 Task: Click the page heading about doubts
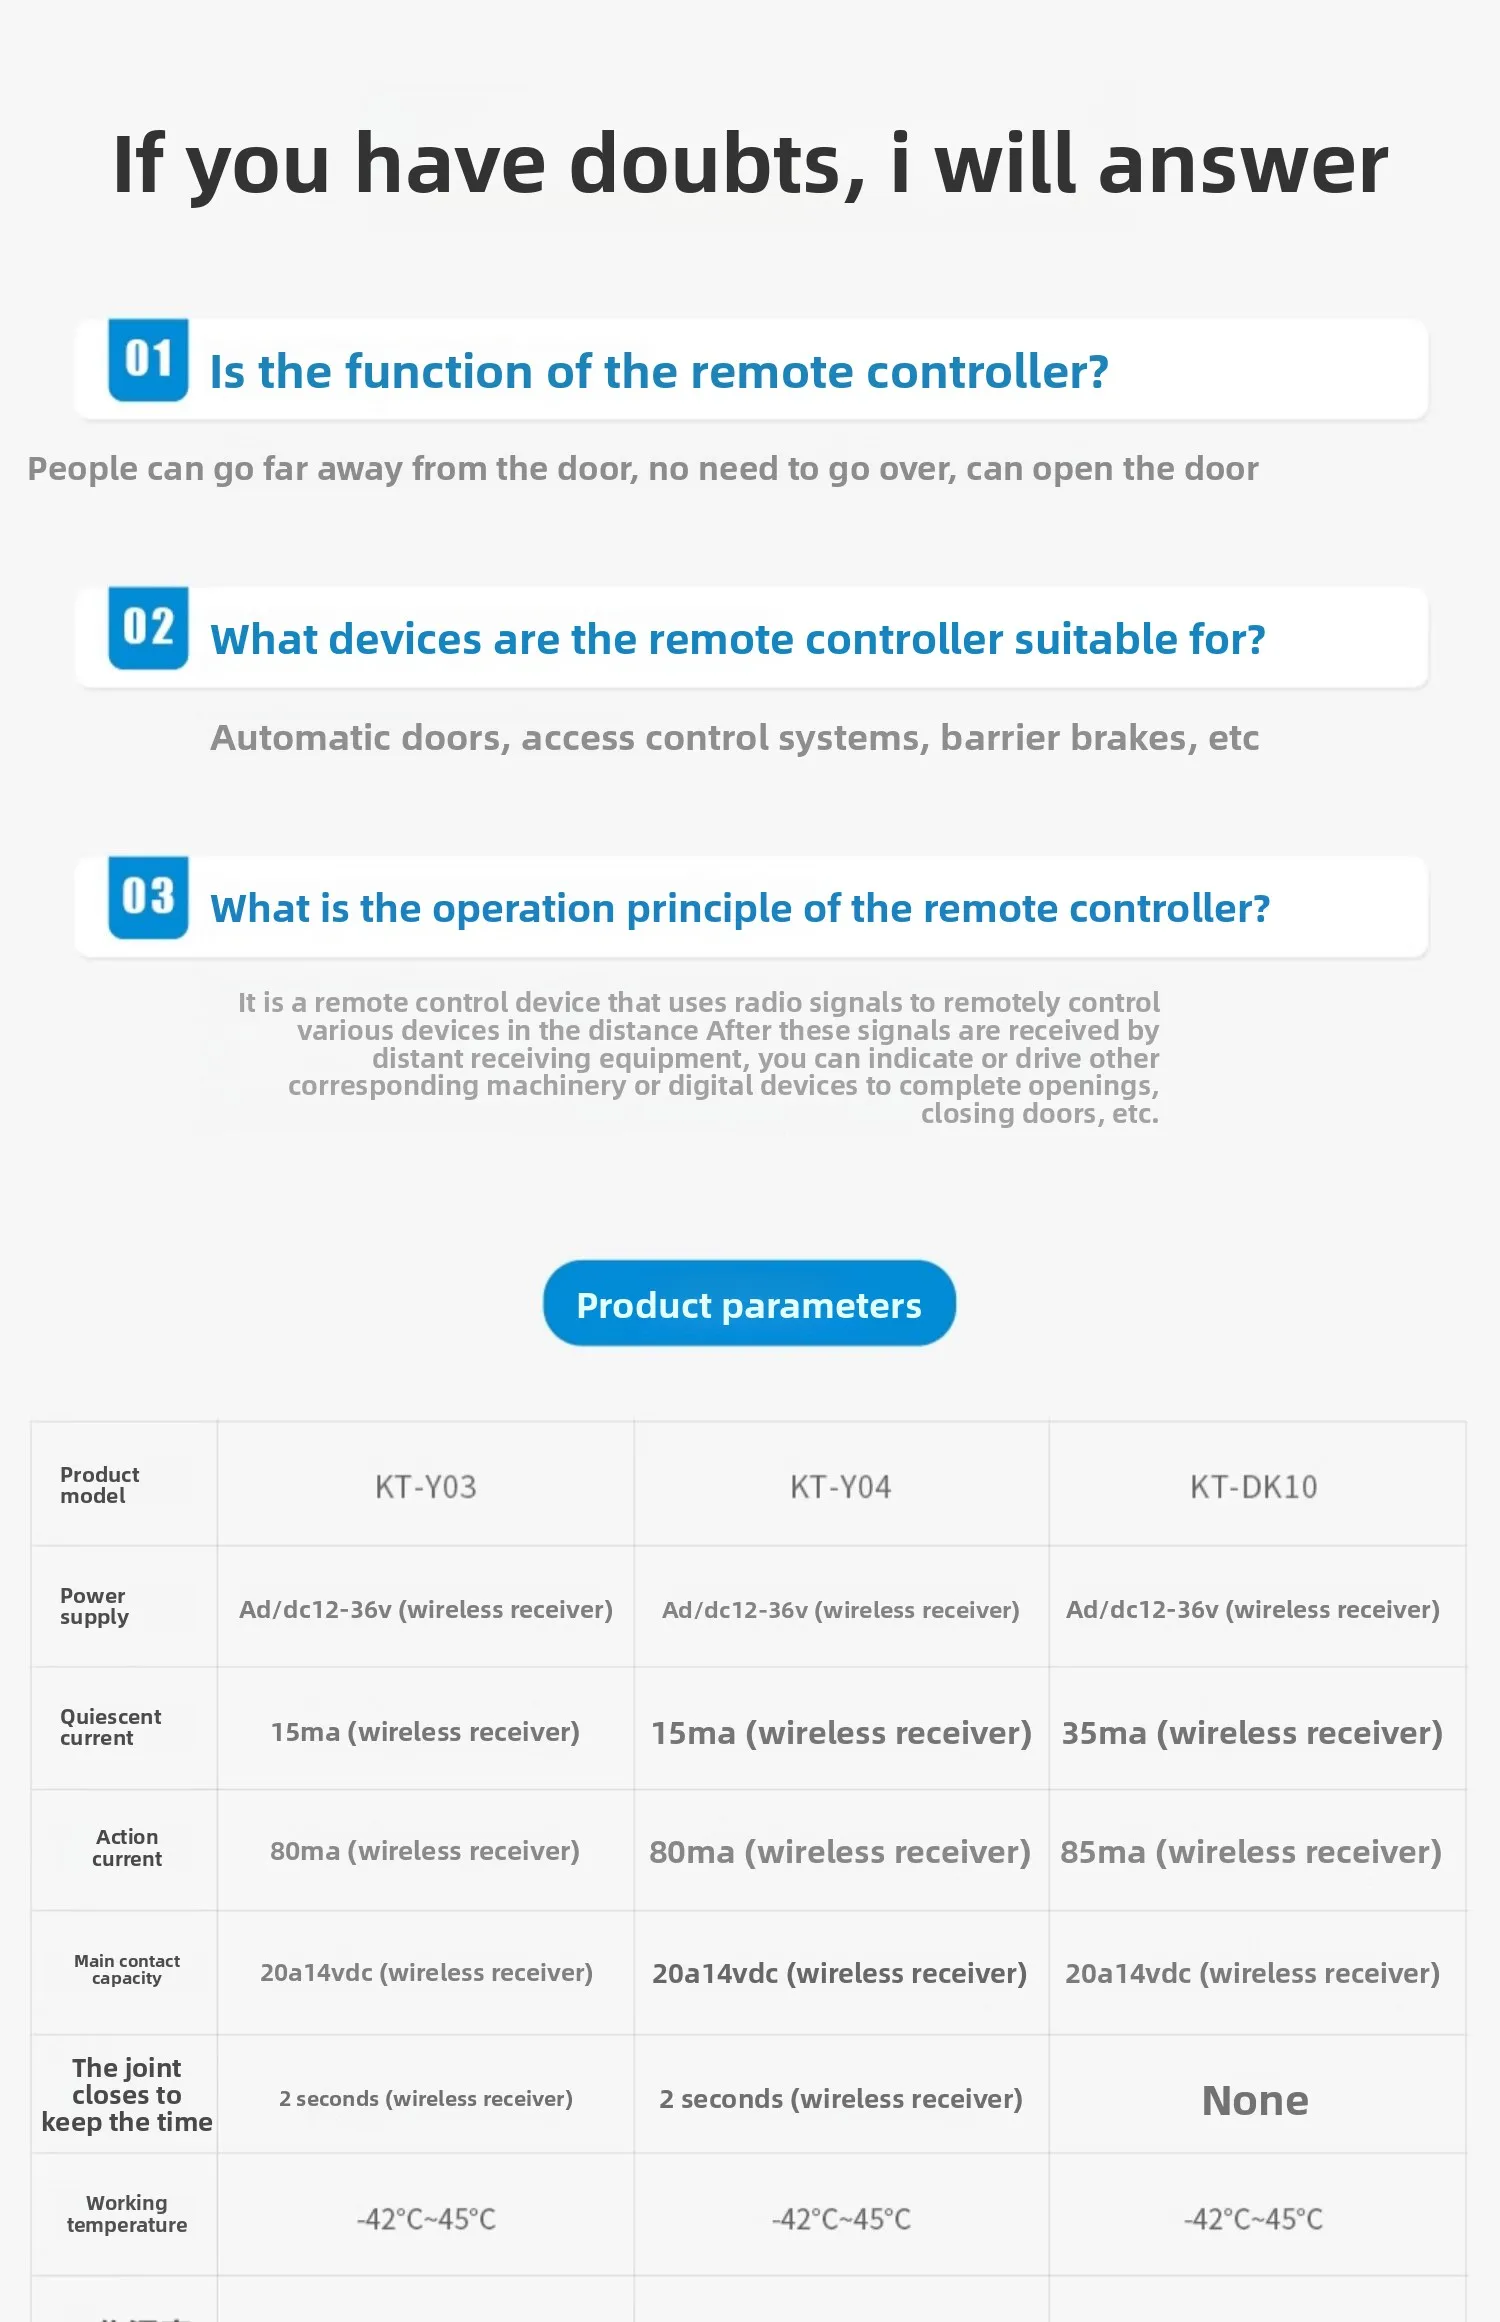[750, 163]
